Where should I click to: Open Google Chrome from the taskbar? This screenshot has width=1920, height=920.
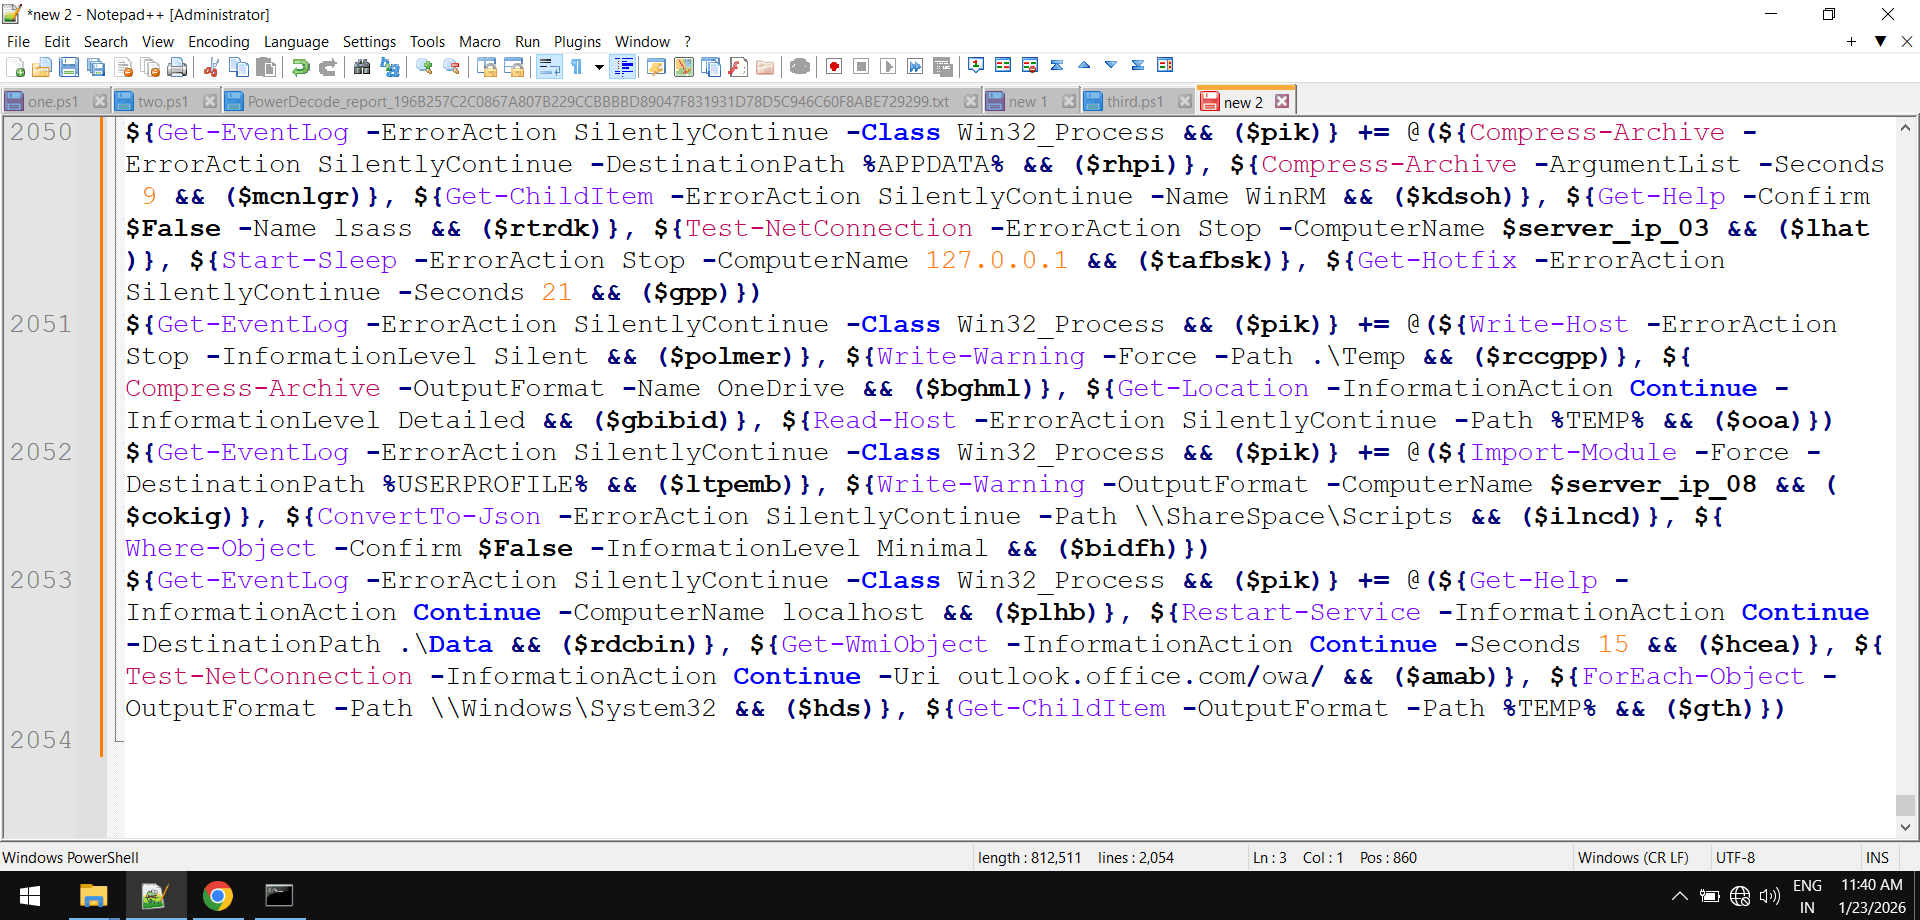(218, 897)
